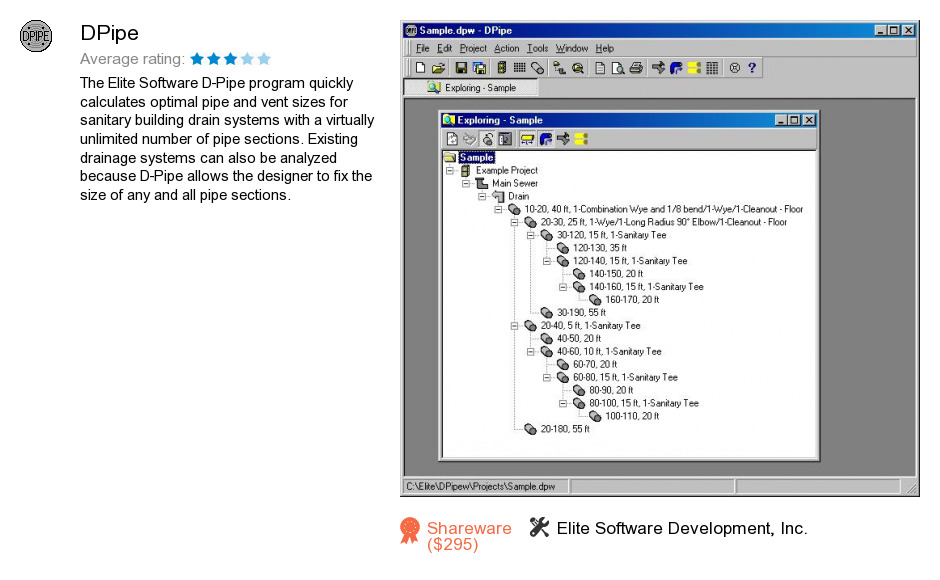Select the Sample root folder in tree
Screen dimensions: 940x580
(476, 158)
